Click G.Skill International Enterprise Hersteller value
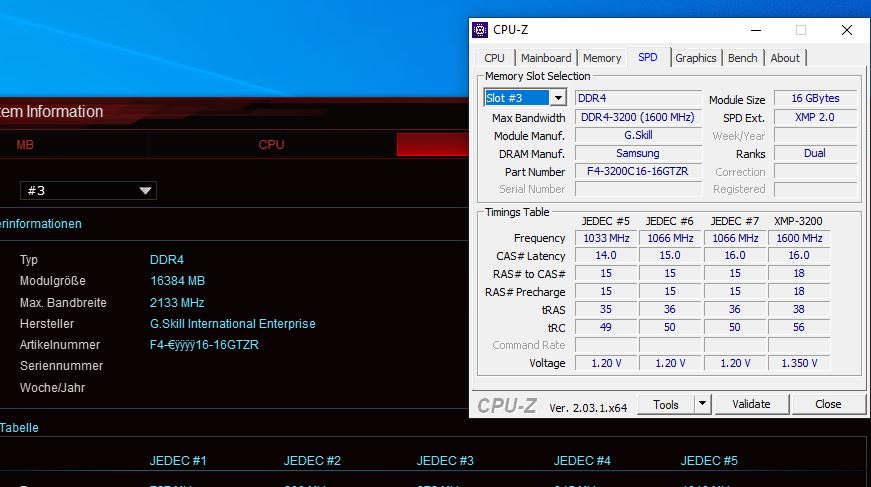 [233, 324]
